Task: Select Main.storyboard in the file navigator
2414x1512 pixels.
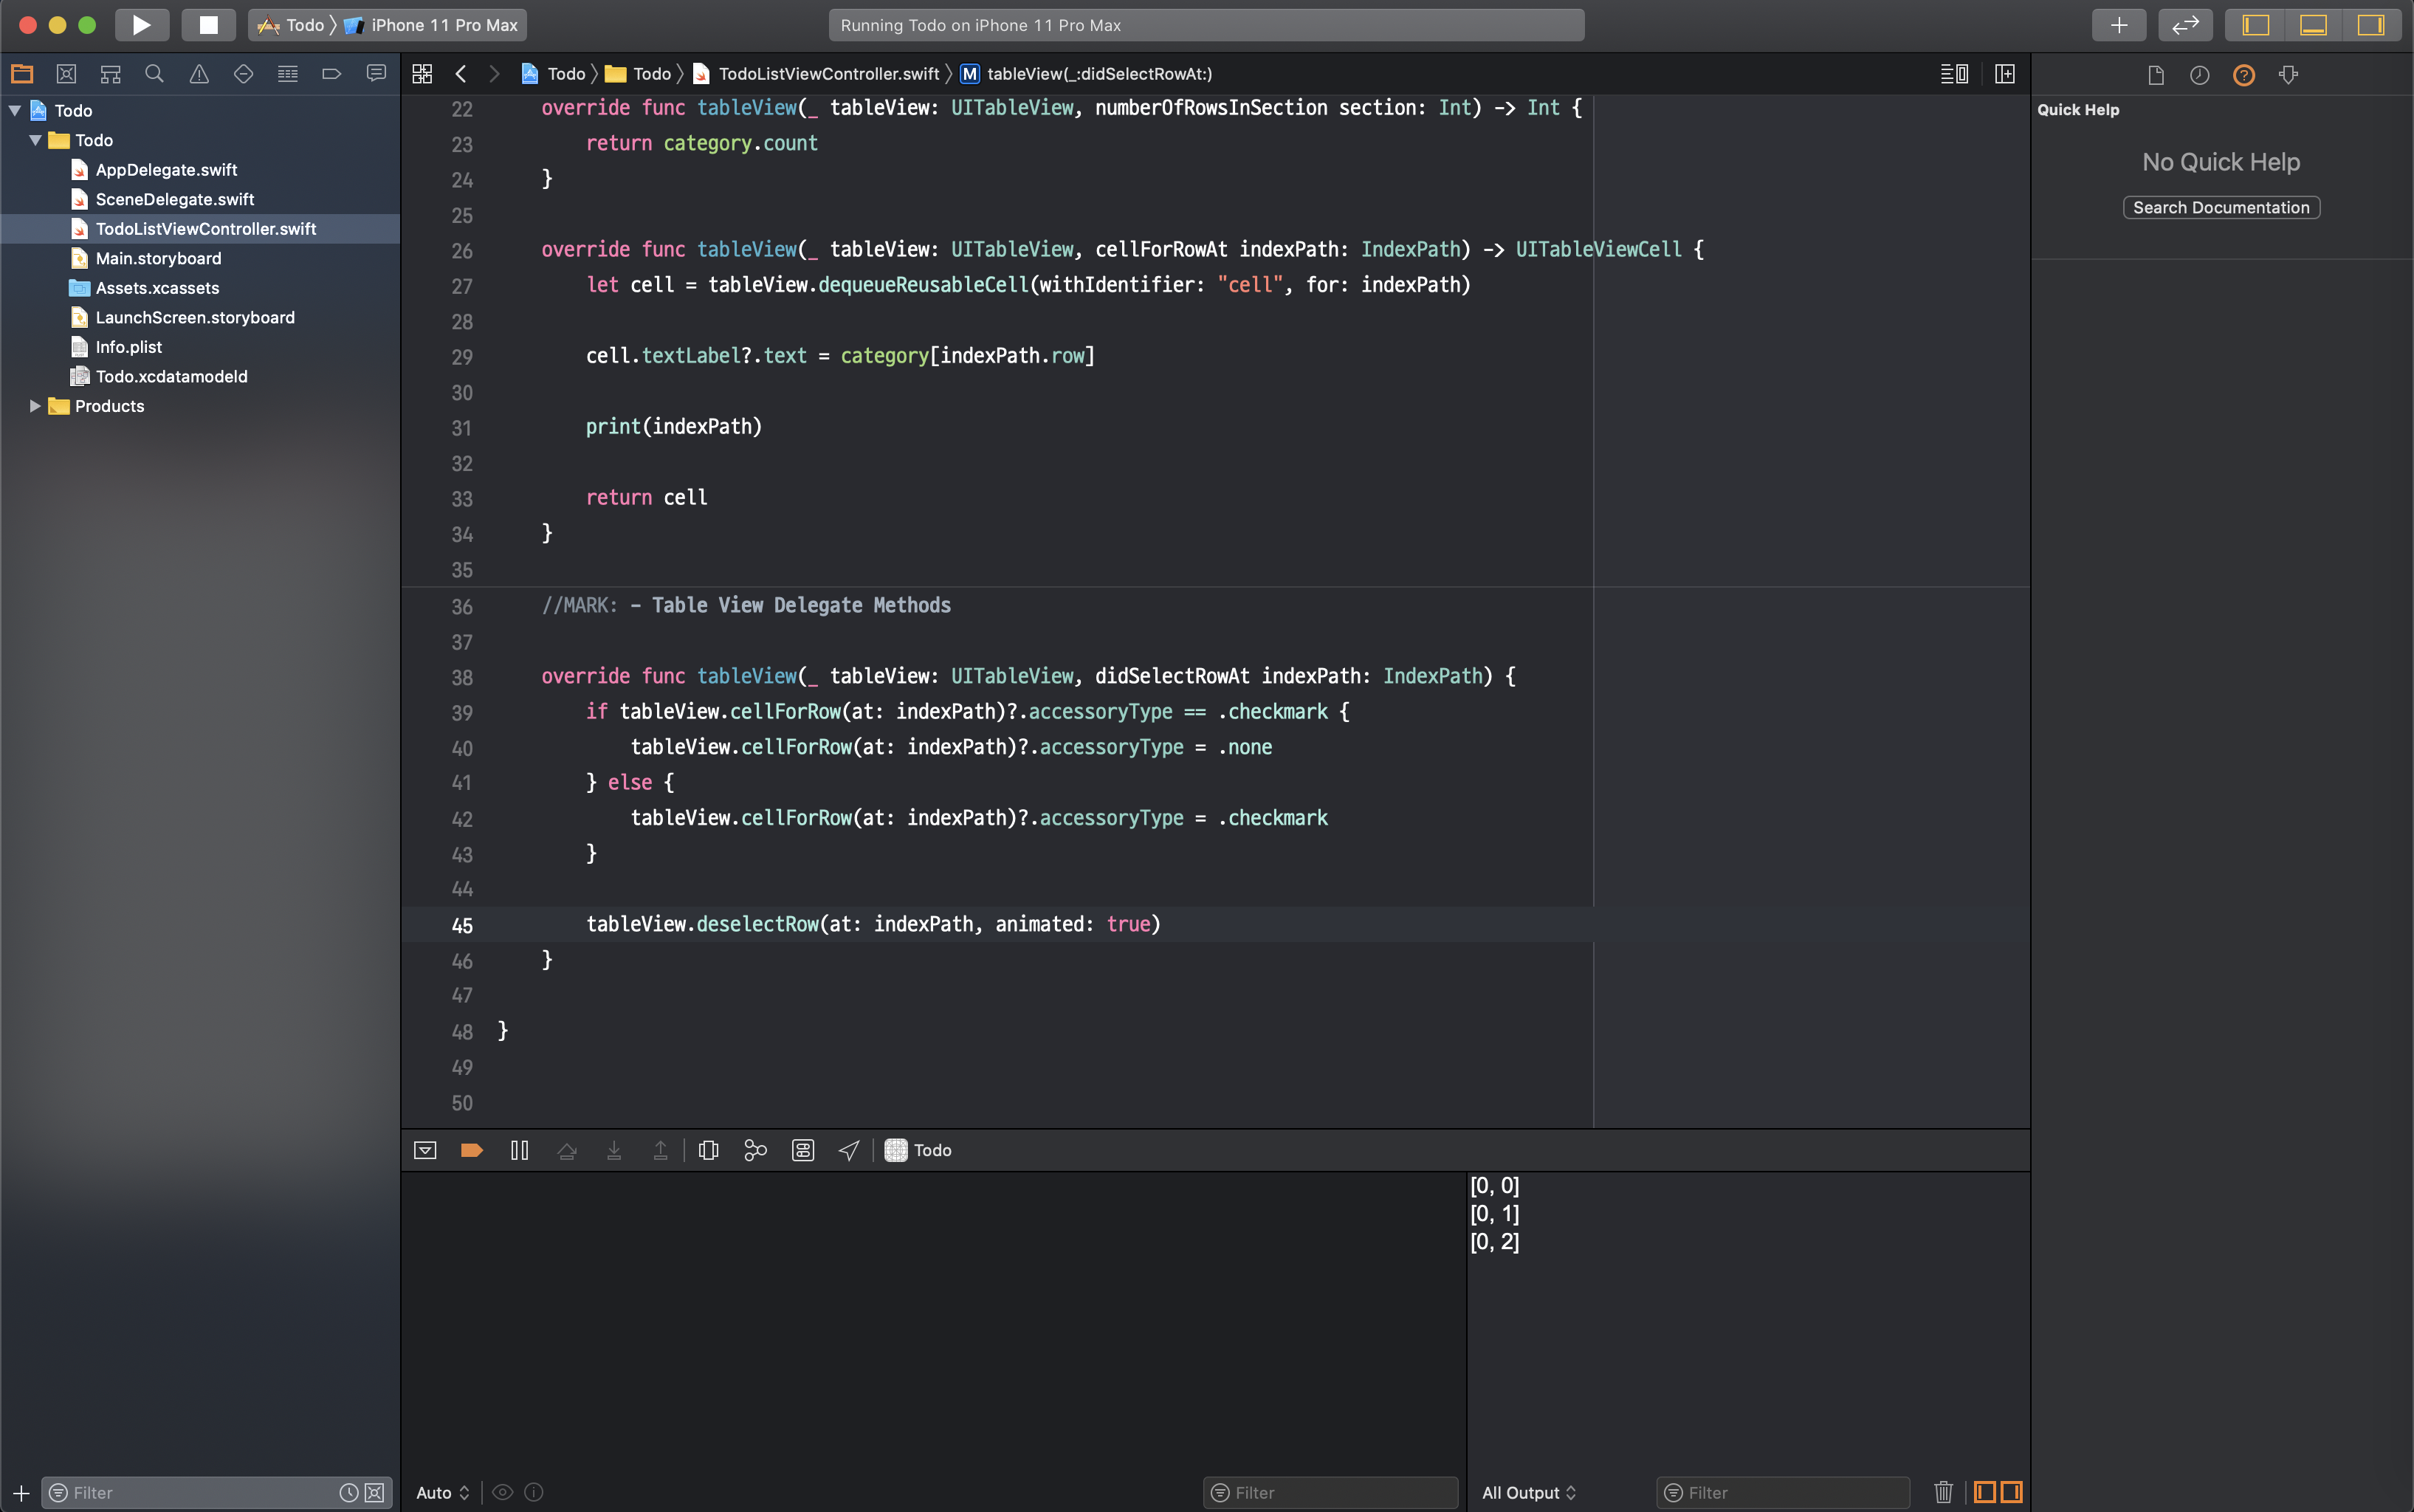Action: pyautogui.click(x=158, y=258)
